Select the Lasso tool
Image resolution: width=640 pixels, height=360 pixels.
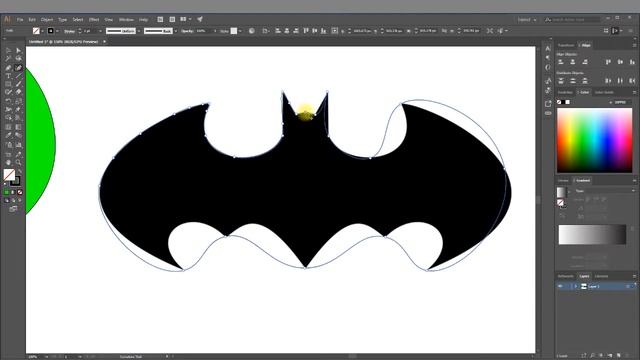click(18, 59)
